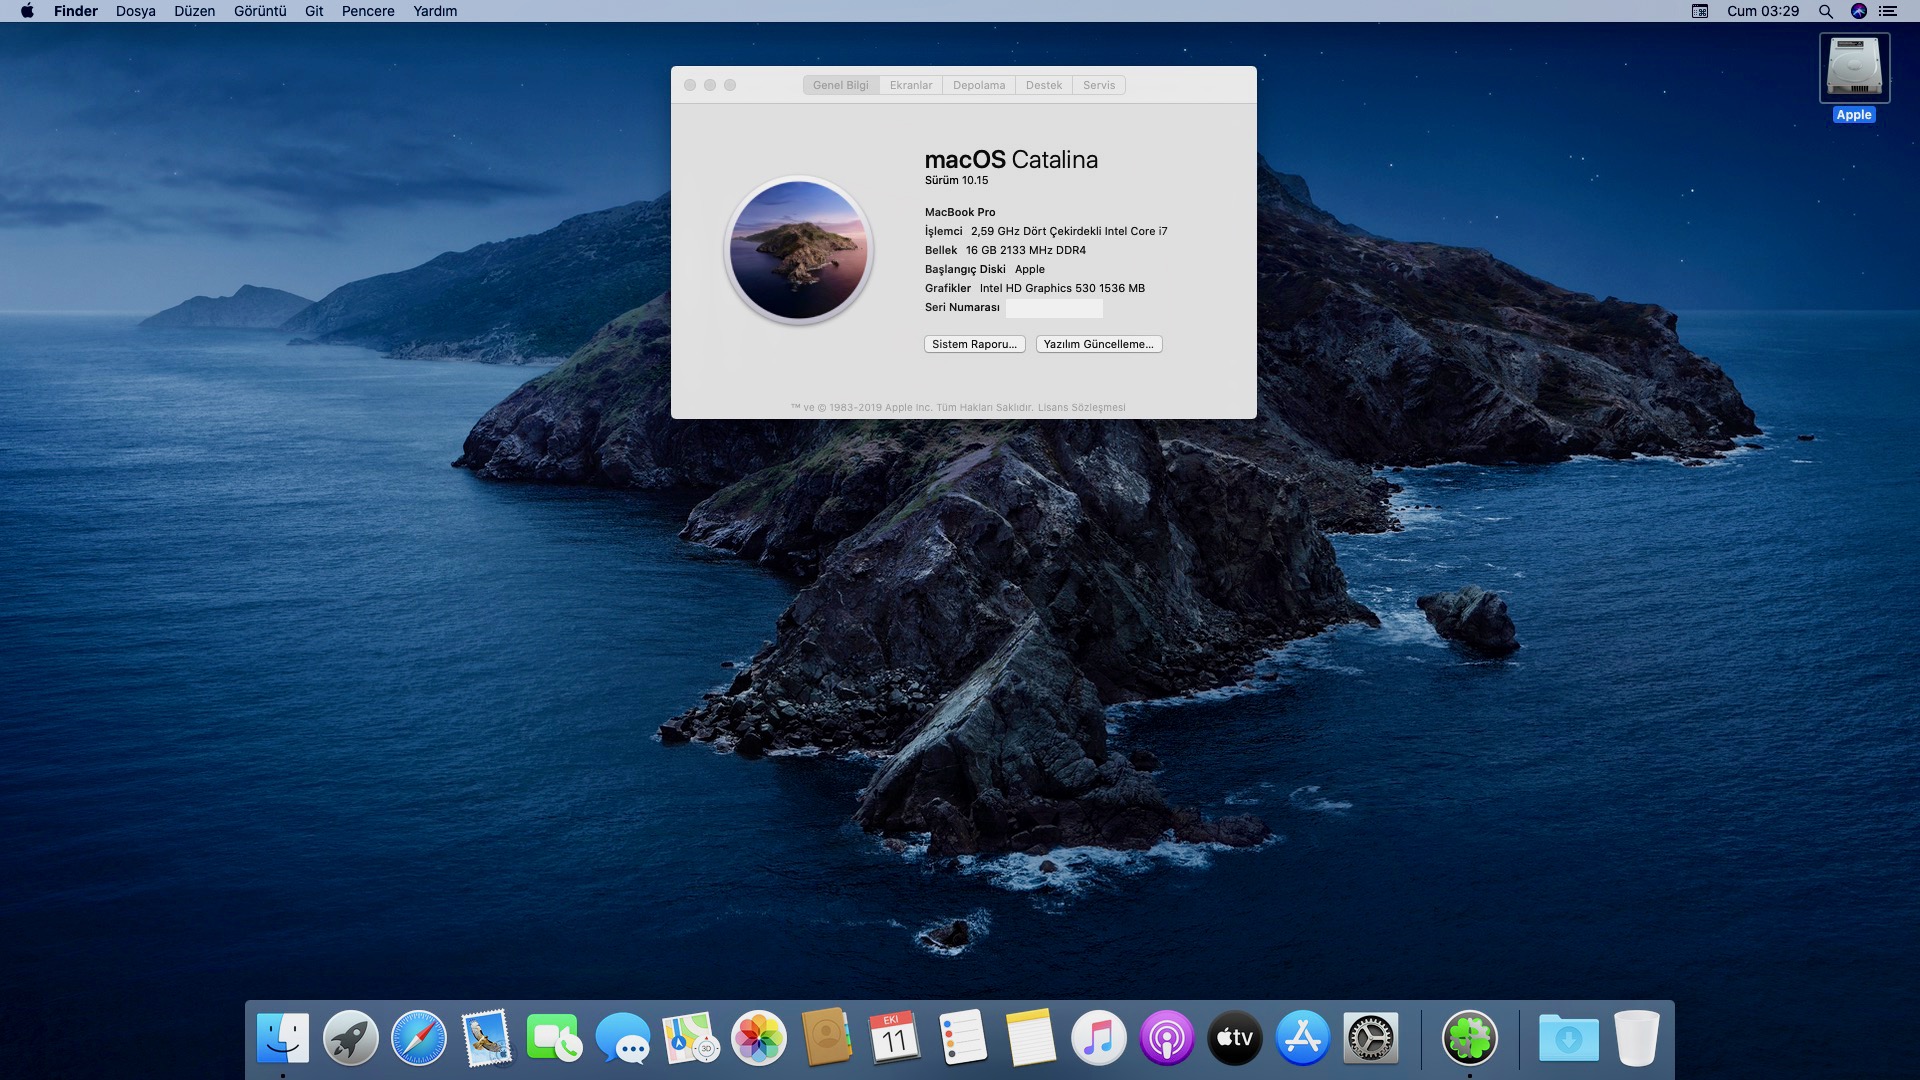This screenshot has height=1080, width=1920.
Task: Launch Podcasts from the dock
Action: [x=1166, y=1039]
